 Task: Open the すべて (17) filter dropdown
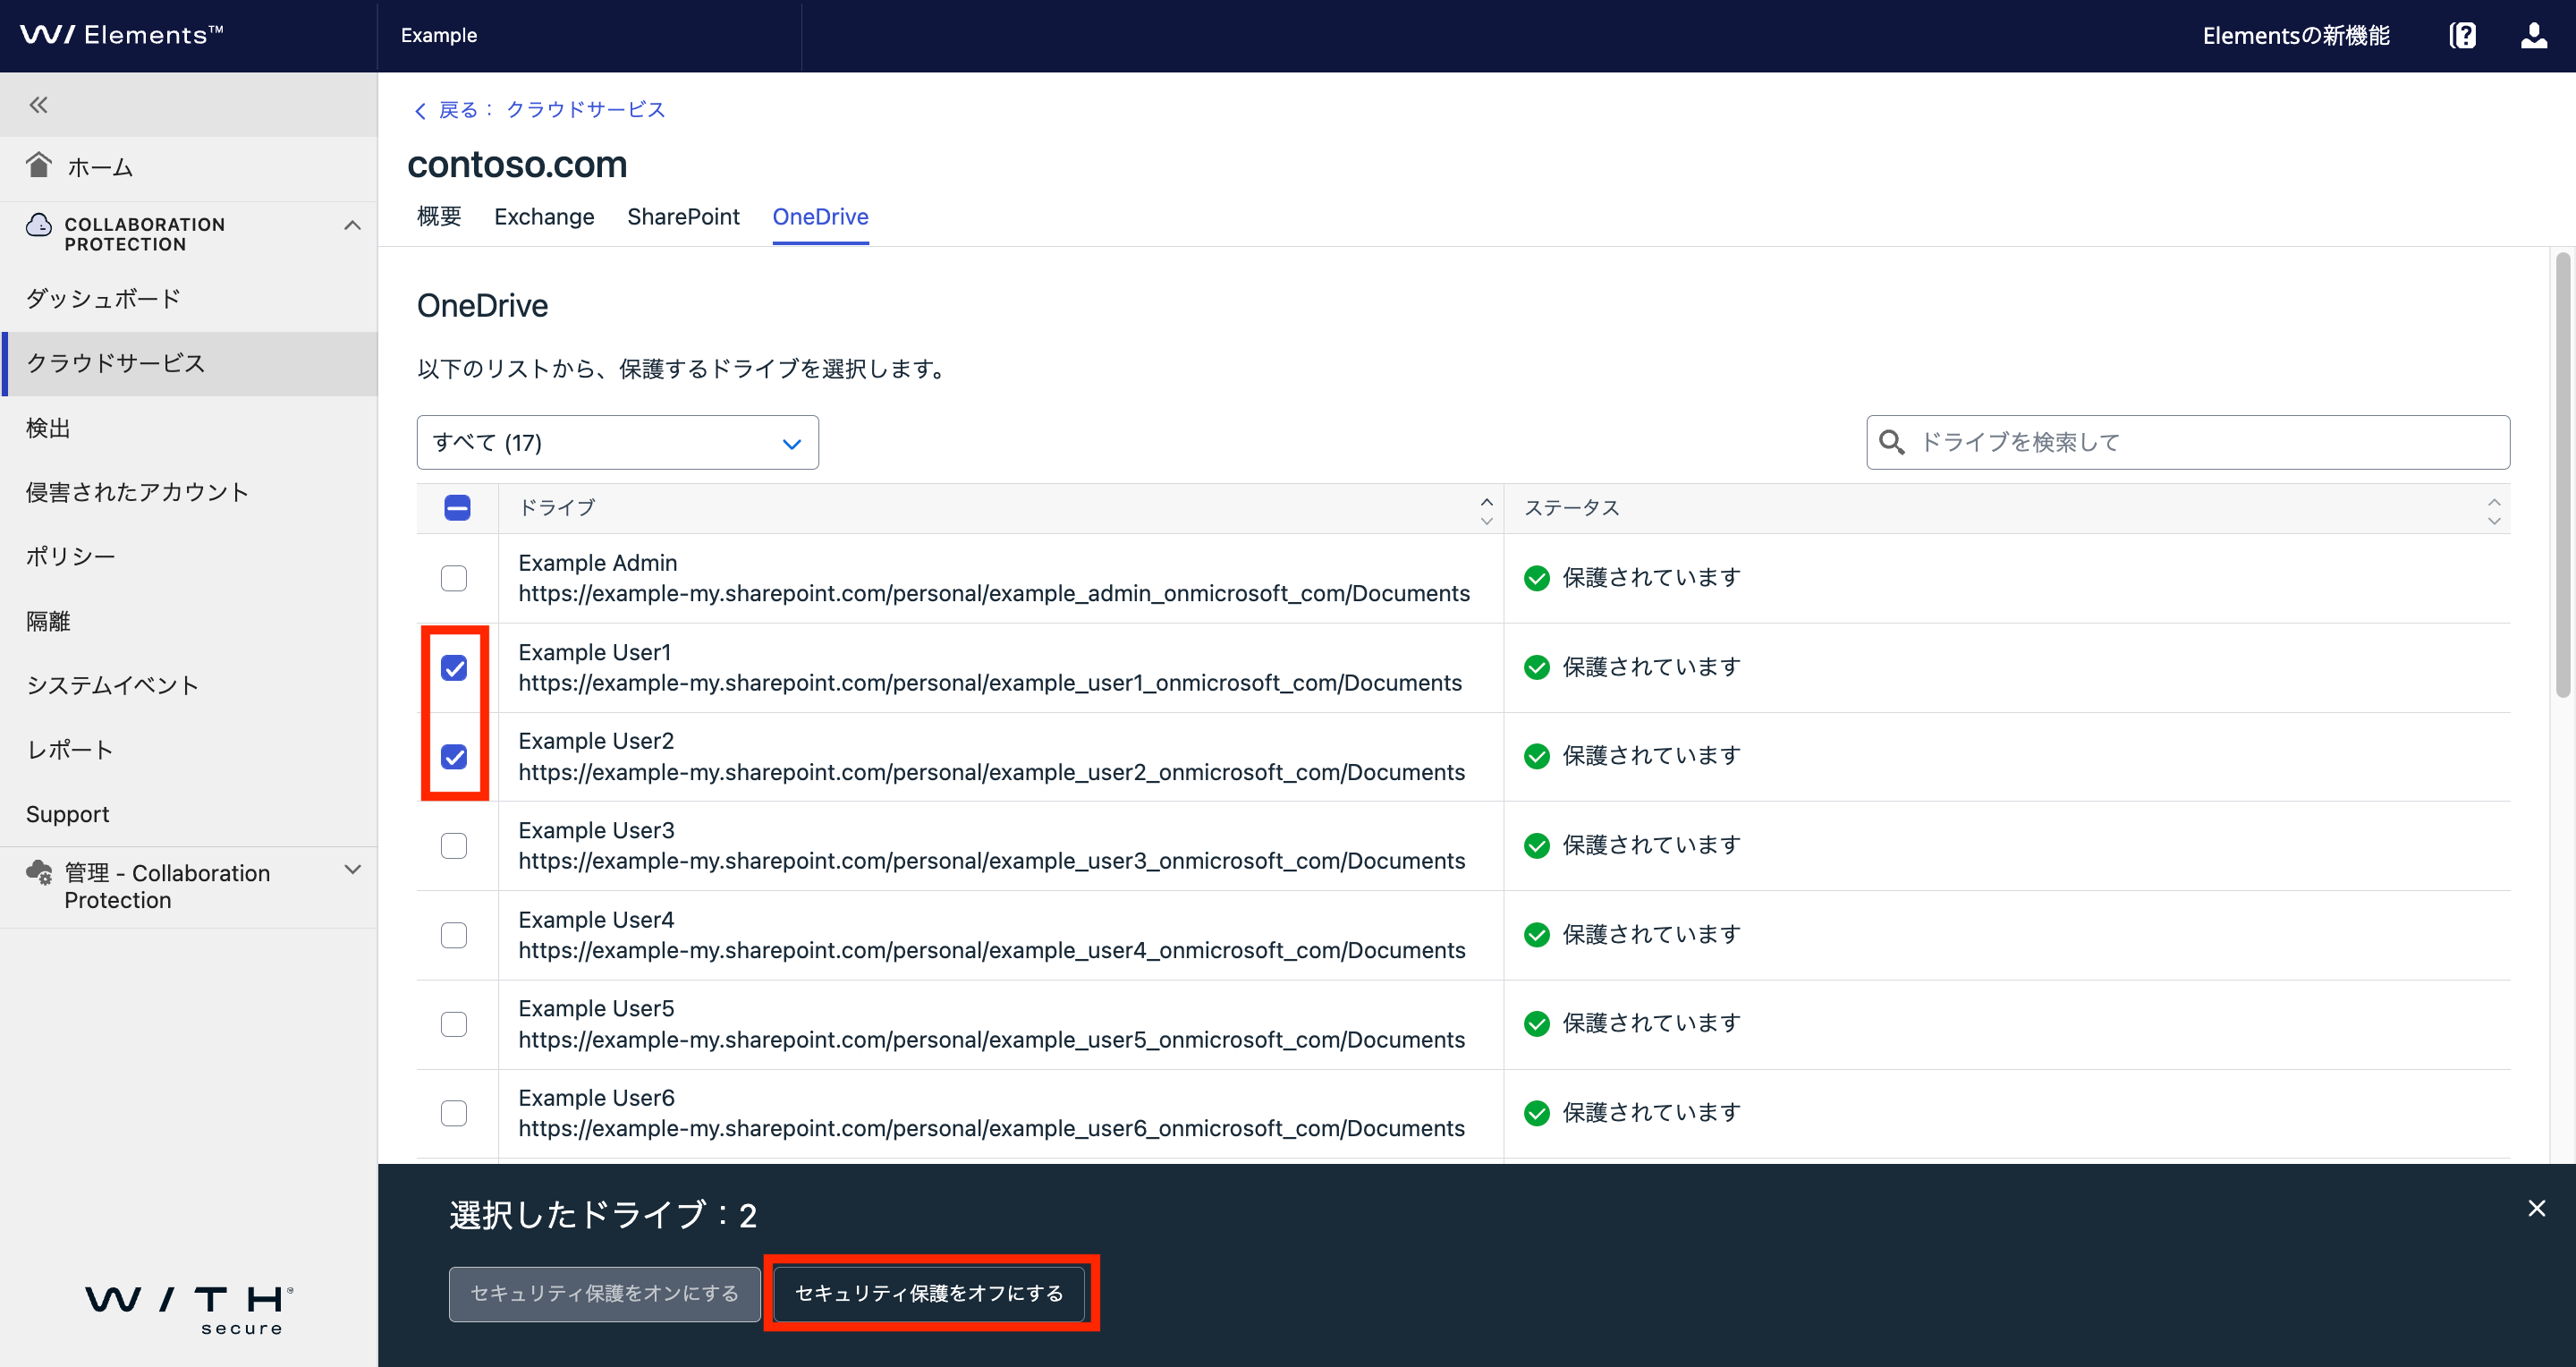click(617, 442)
